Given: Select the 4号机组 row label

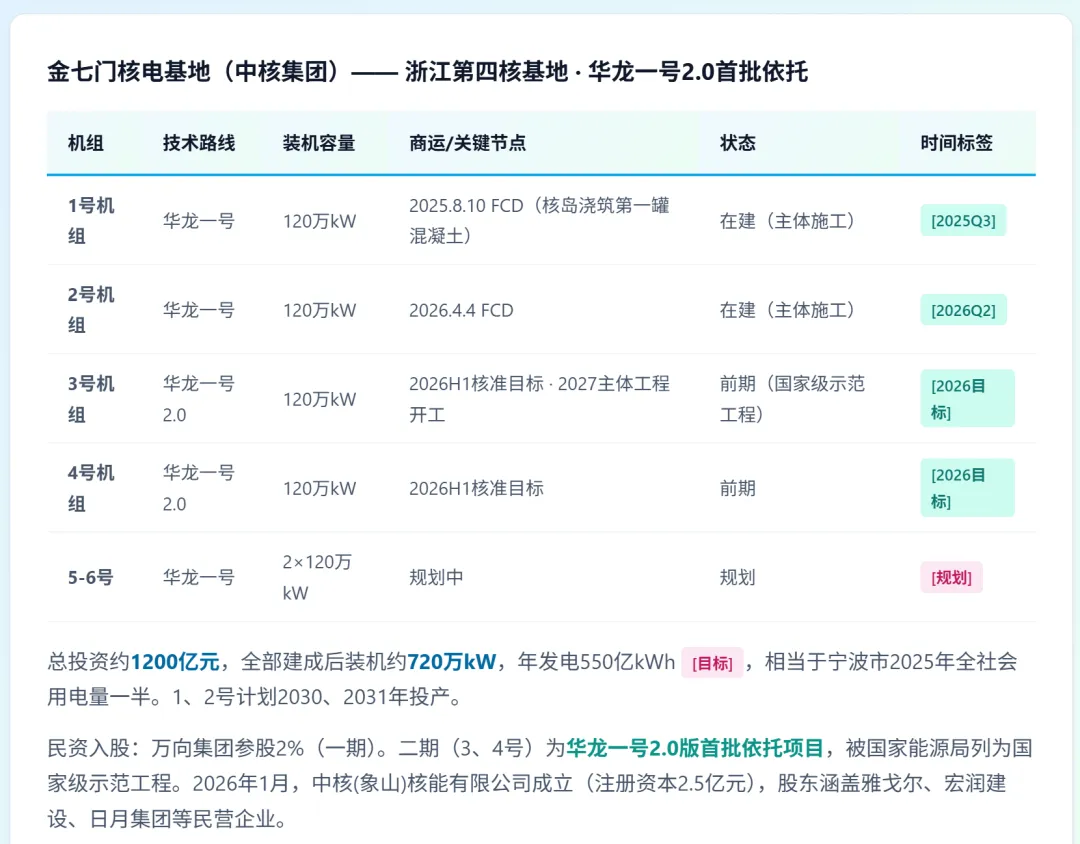Looking at the screenshot, I should pyautogui.click(x=91, y=488).
